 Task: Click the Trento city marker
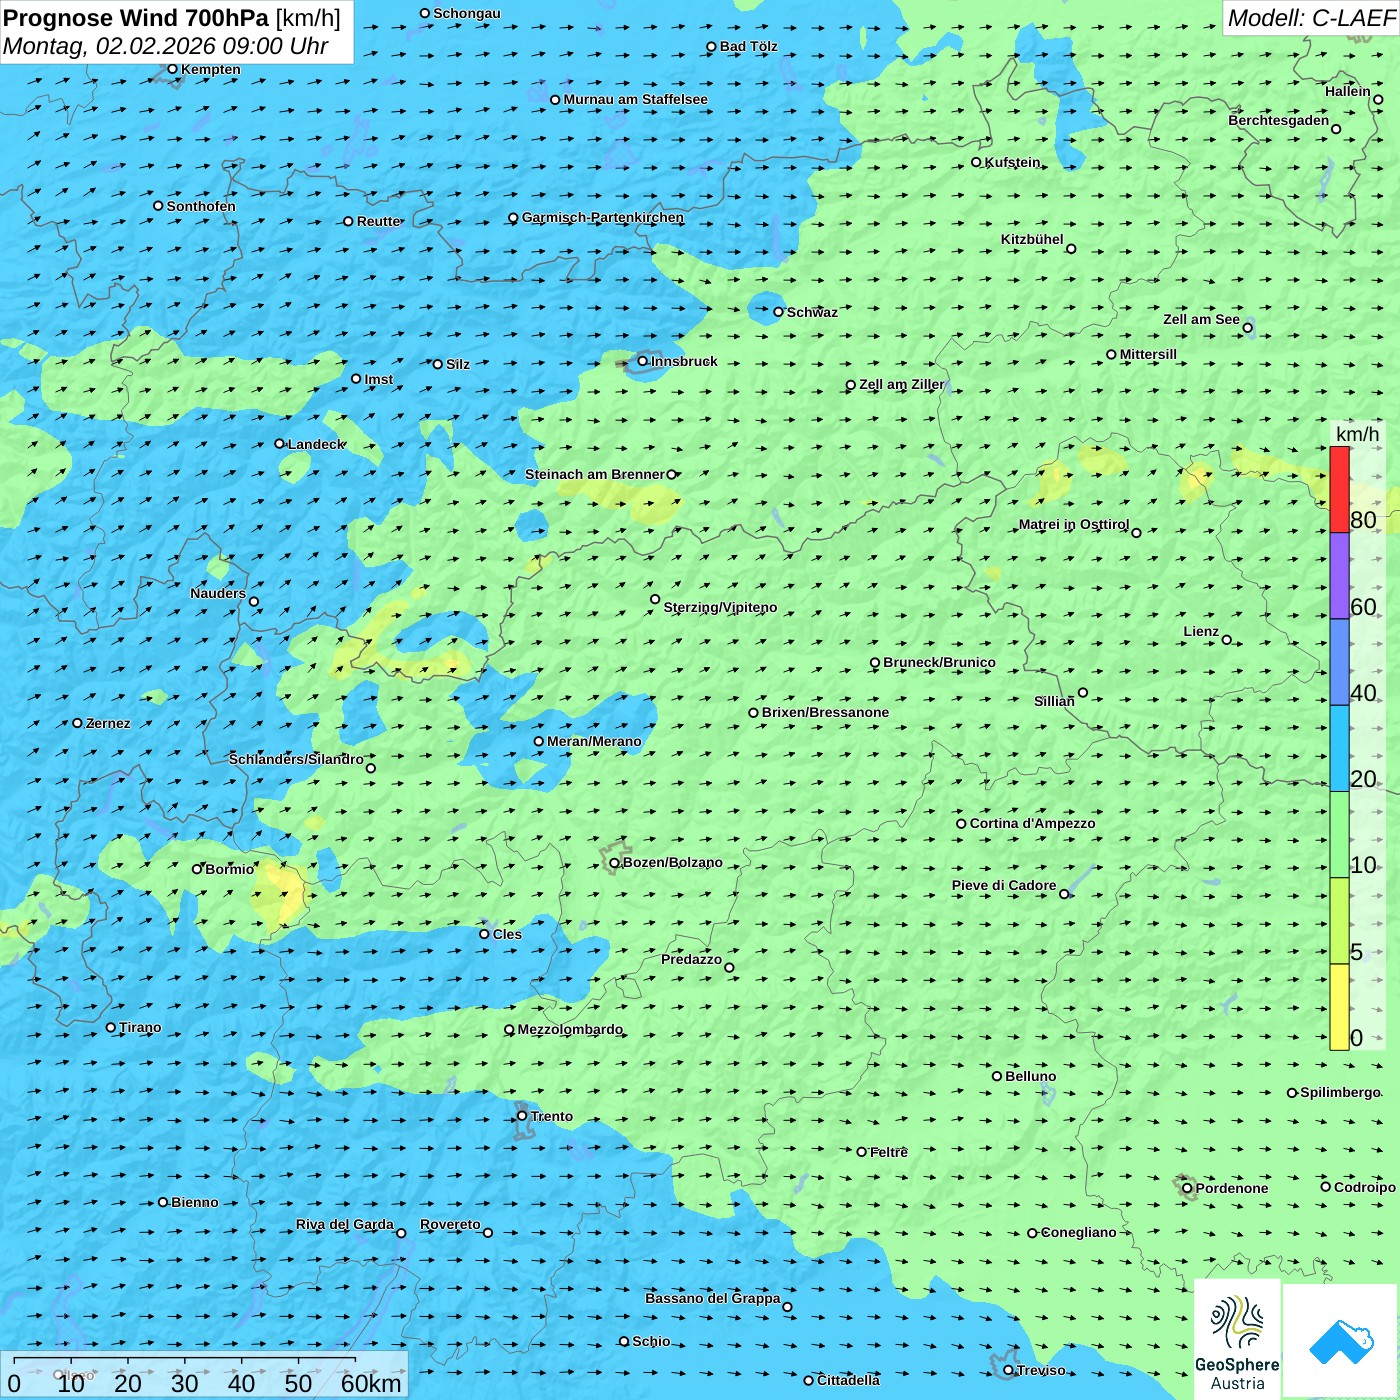click(522, 1116)
